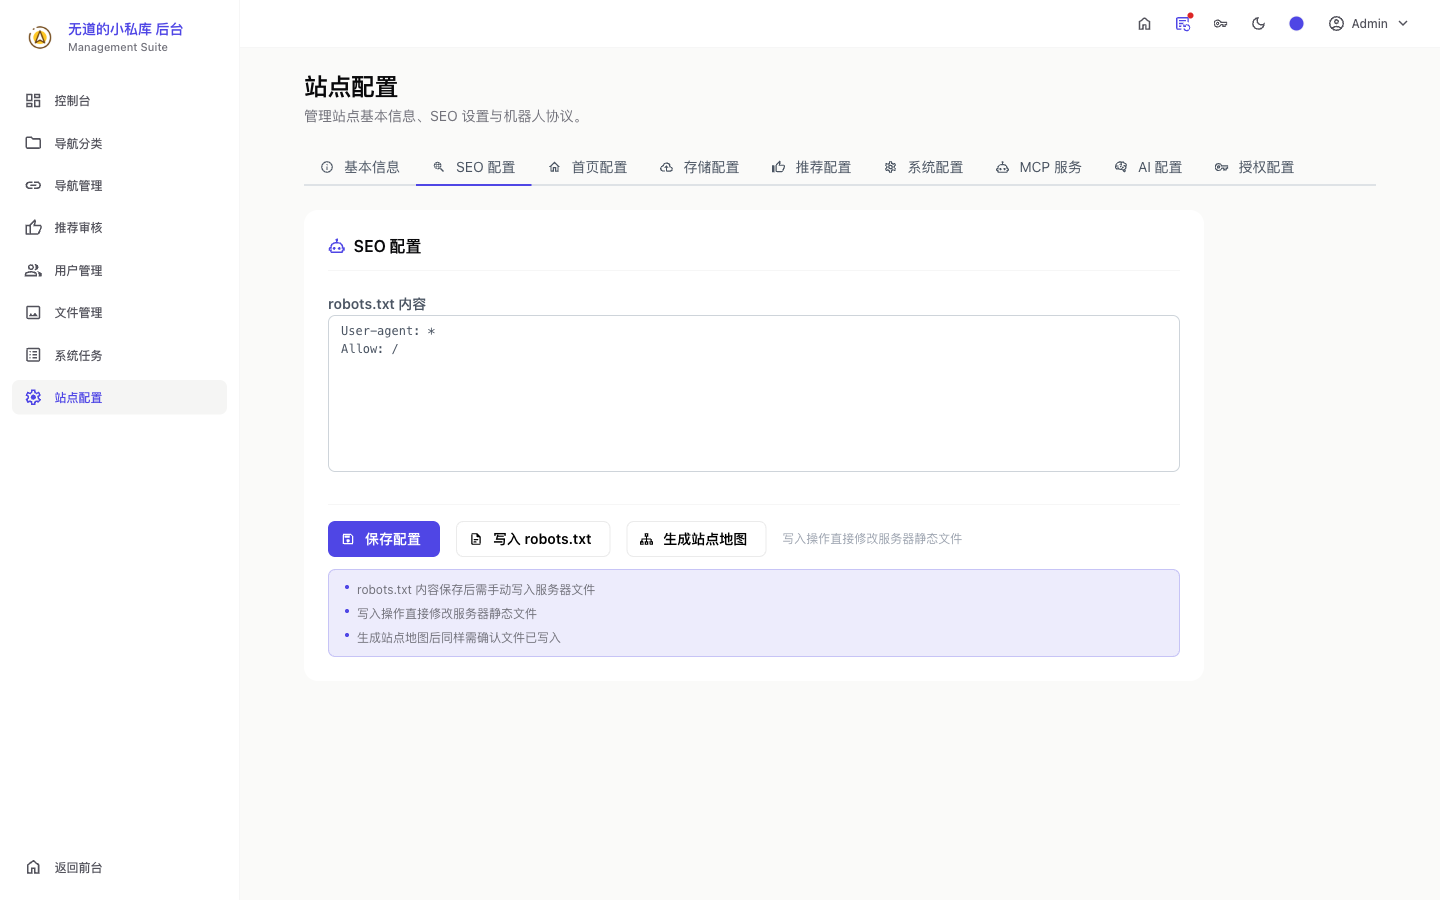Open 导航分类 in the sidebar
1440x900 pixels.
(x=119, y=143)
